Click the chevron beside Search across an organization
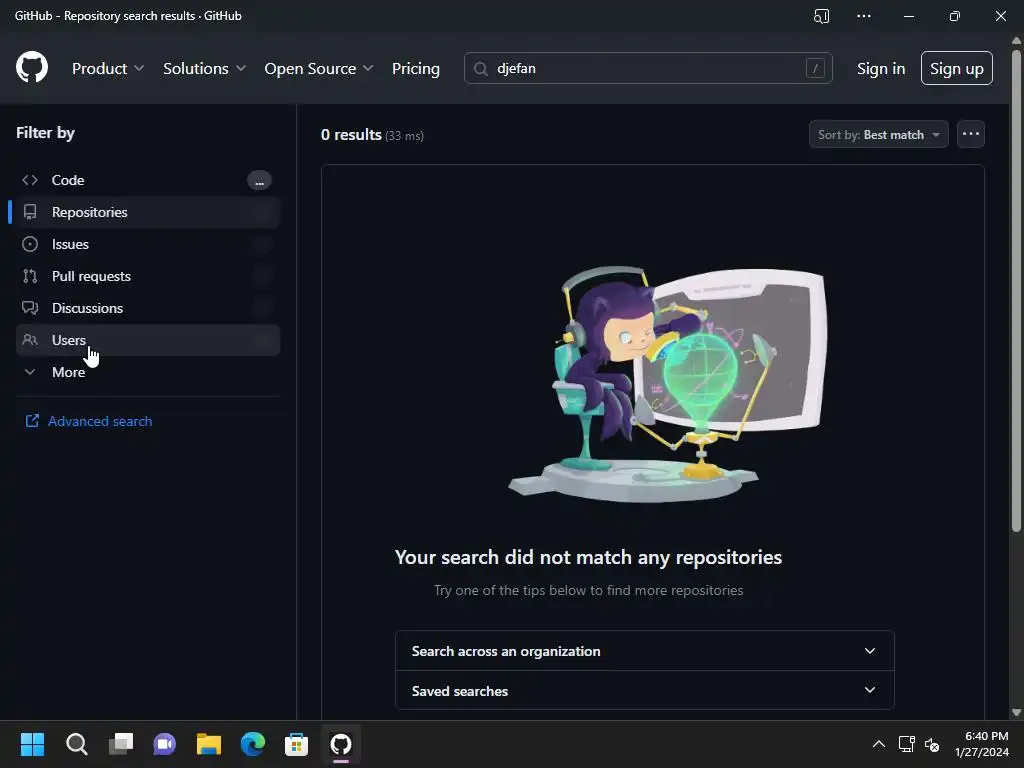 pyautogui.click(x=869, y=650)
